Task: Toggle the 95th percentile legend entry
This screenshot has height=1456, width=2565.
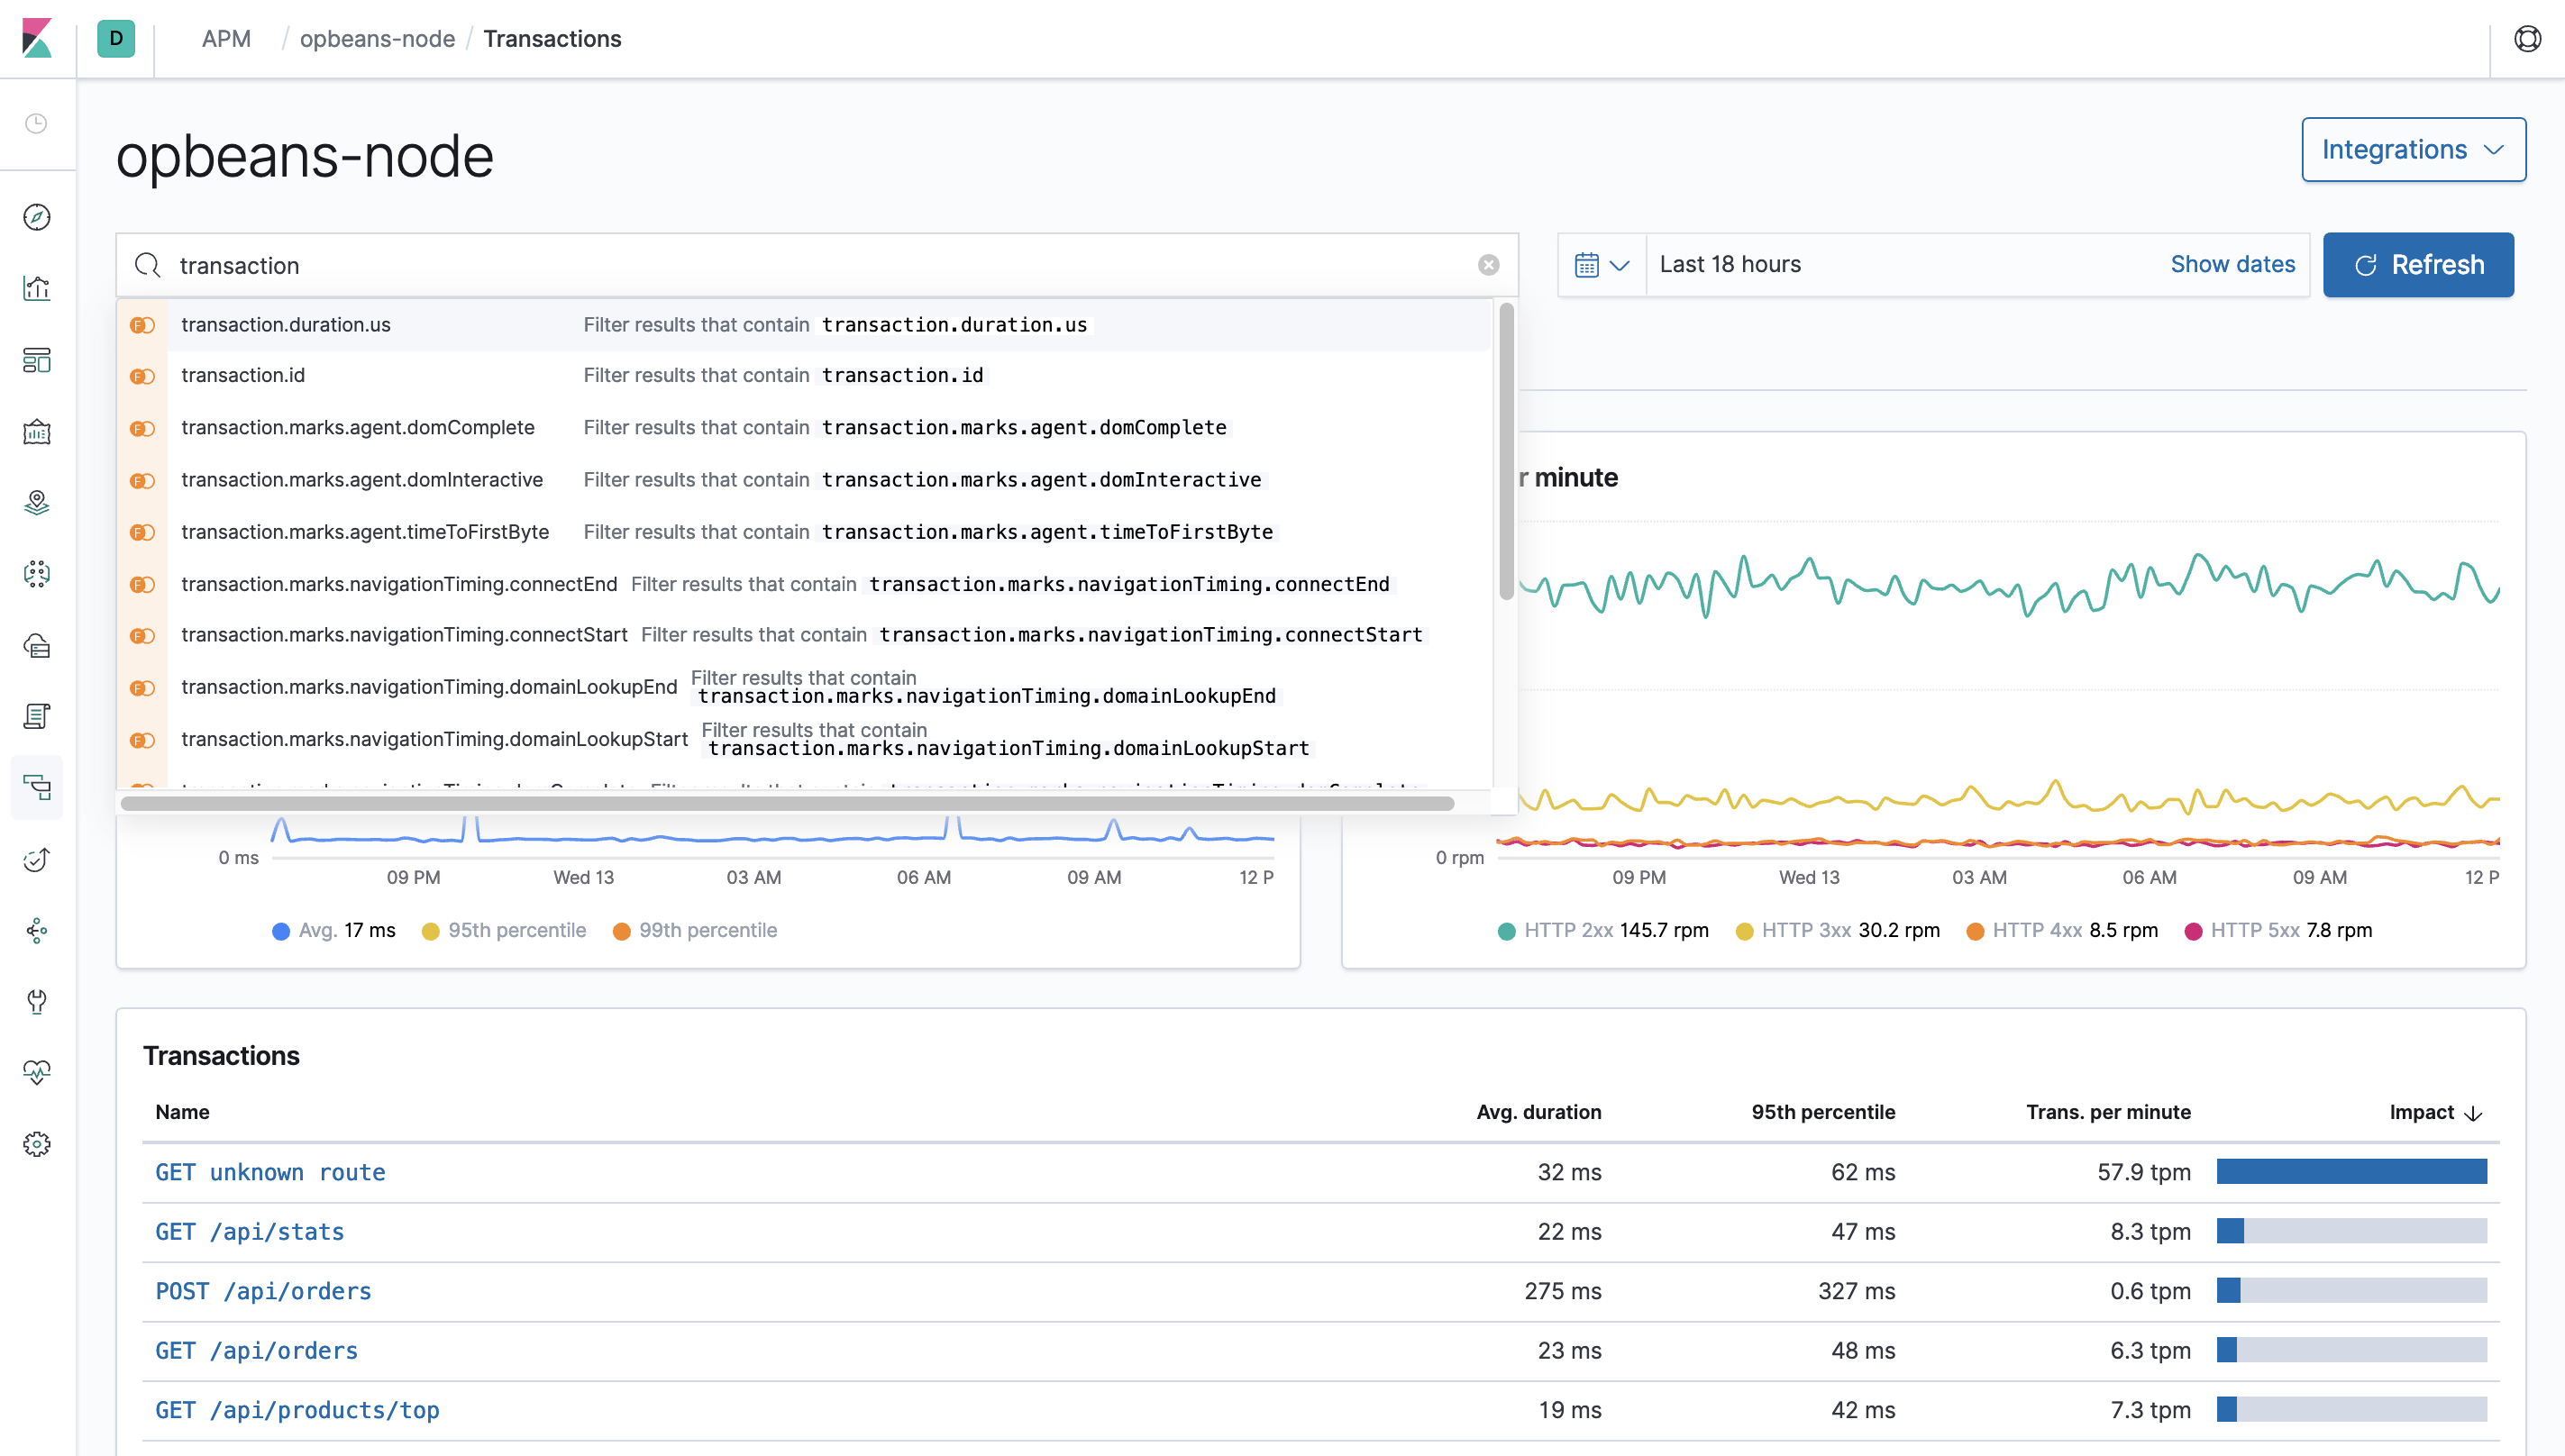Action: [x=504, y=930]
